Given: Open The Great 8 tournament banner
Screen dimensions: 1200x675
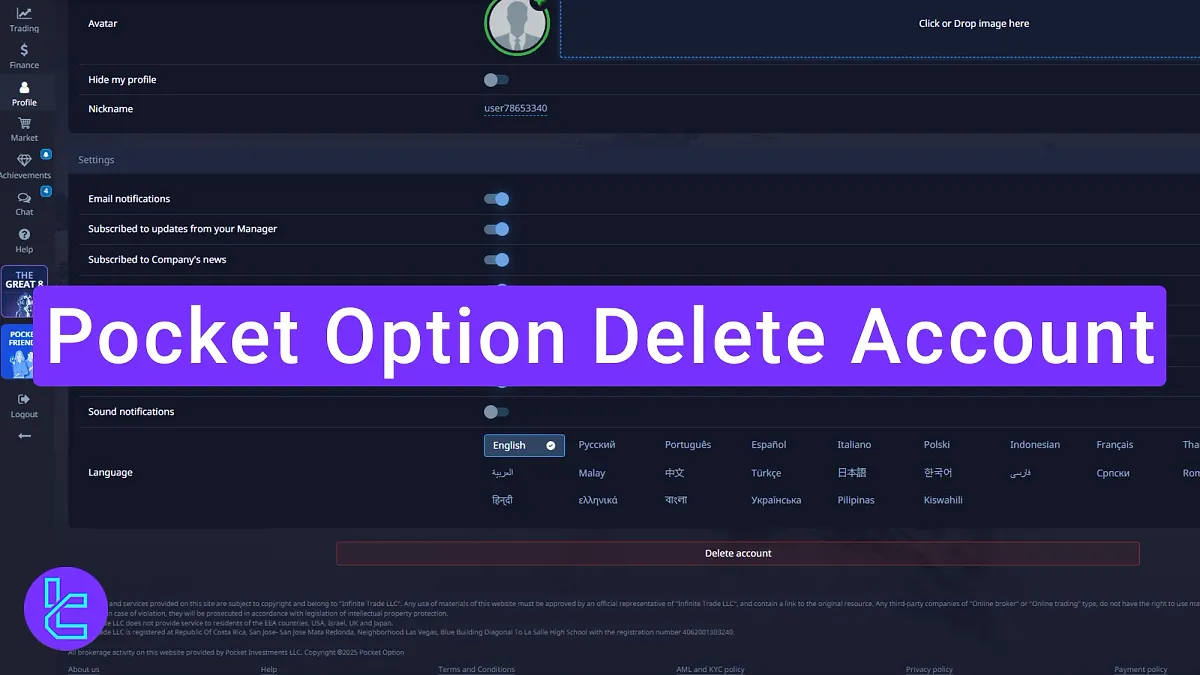Looking at the screenshot, I should tap(23, 287).
